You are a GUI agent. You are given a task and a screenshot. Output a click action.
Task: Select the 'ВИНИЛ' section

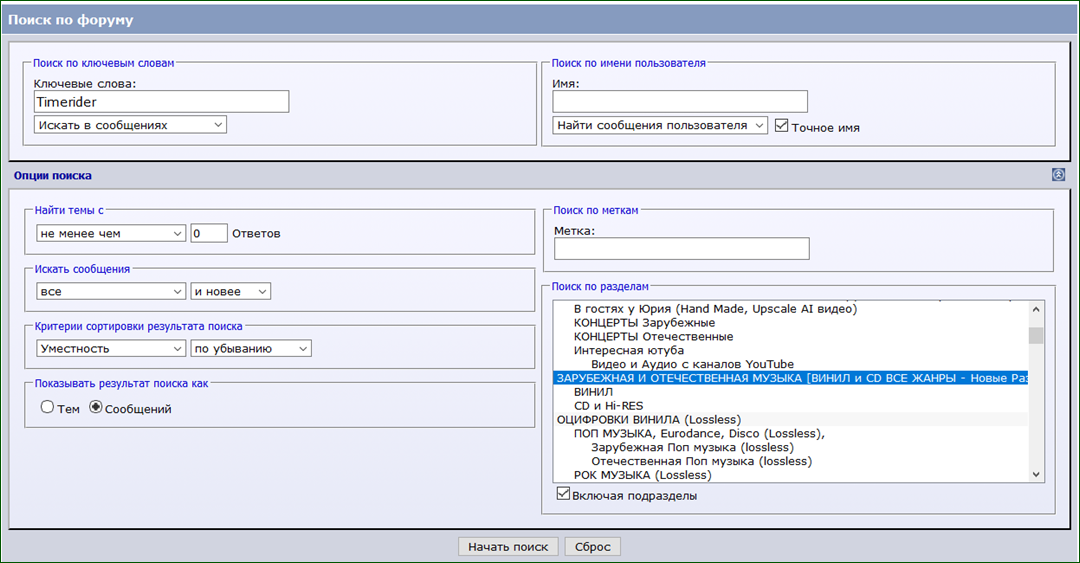(791, 391)
